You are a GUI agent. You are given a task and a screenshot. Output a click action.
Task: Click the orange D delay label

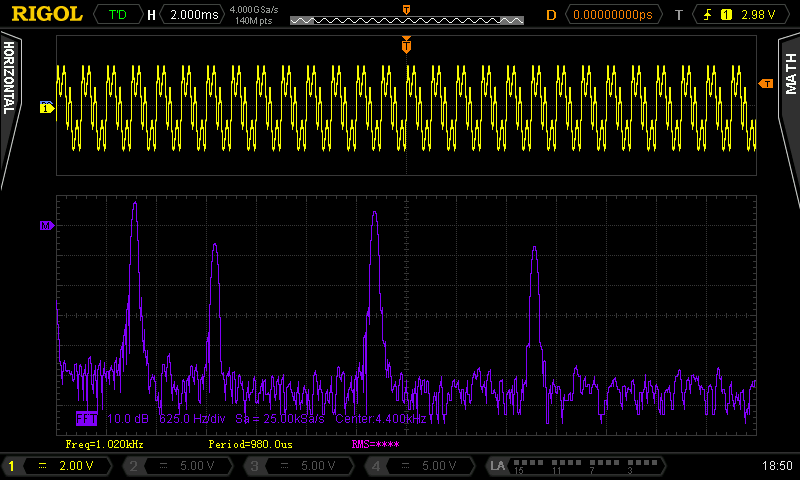(x=551, y=15)
